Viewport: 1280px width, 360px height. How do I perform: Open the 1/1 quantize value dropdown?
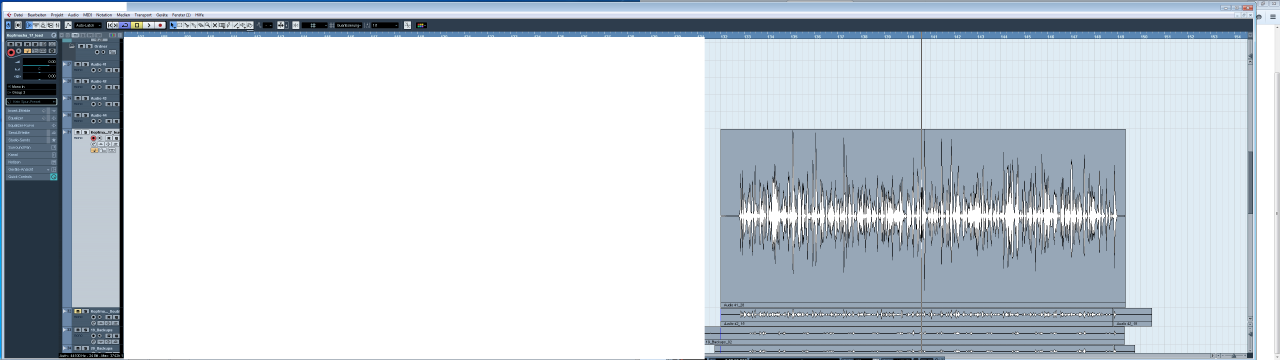384,25
